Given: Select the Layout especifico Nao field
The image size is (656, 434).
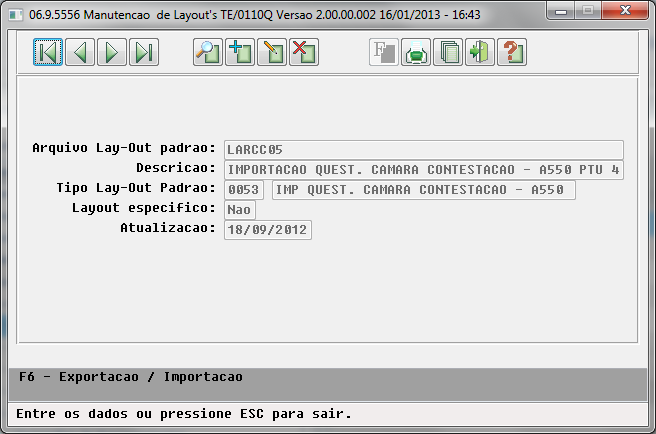Looking at the screenshot, I should pos(240,210).
